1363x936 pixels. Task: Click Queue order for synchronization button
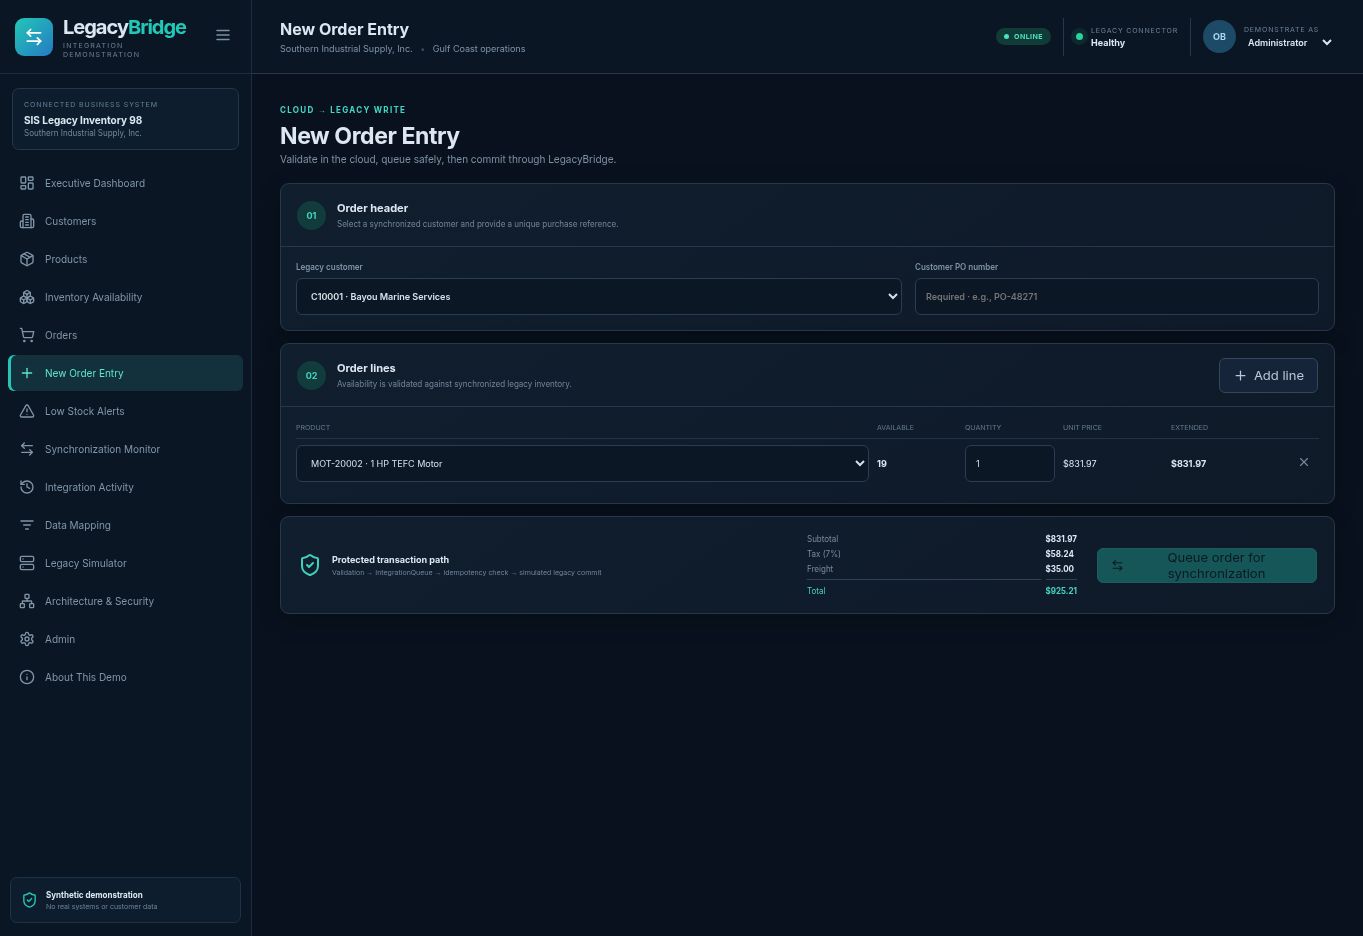click(x=1207, y=565)
